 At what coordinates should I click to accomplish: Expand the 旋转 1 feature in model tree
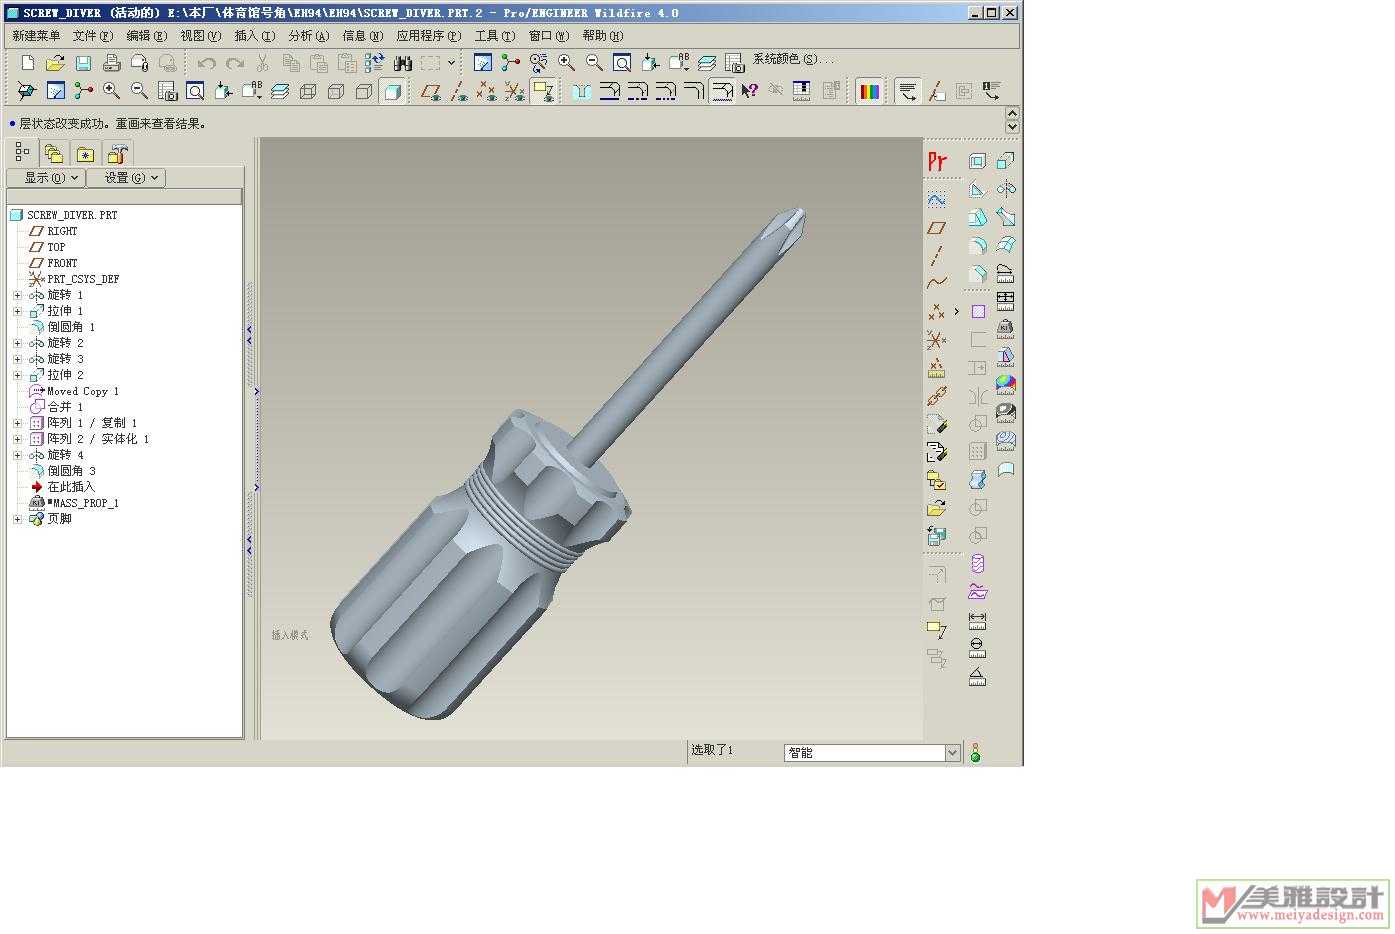(17, 295)
